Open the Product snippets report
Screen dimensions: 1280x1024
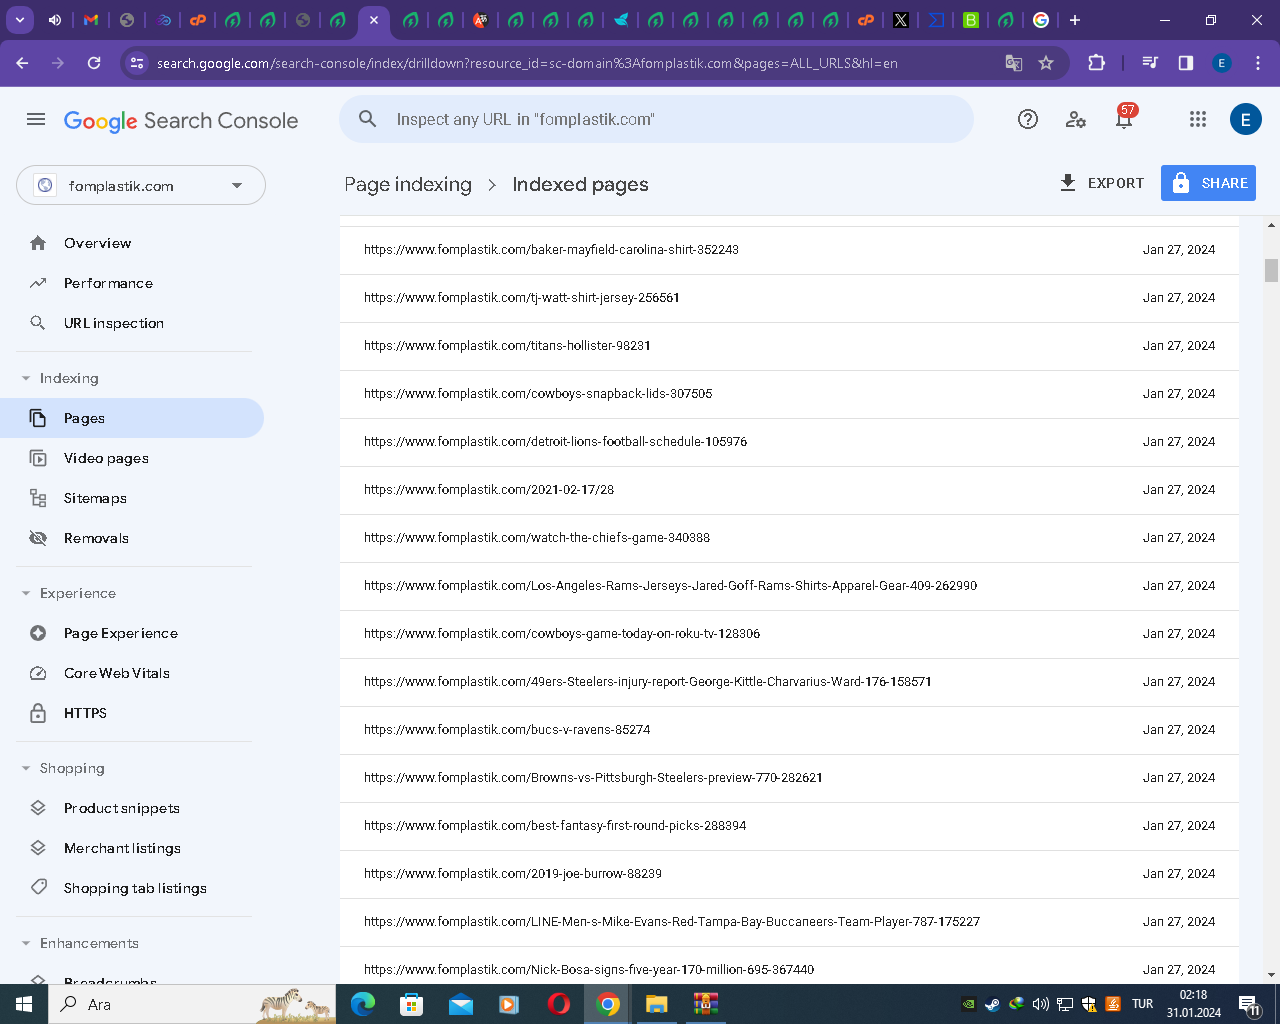coord(132,808)
